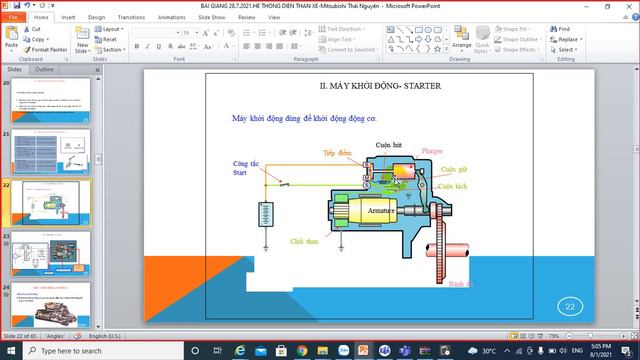Open the font name combo box

click(156, 33)
